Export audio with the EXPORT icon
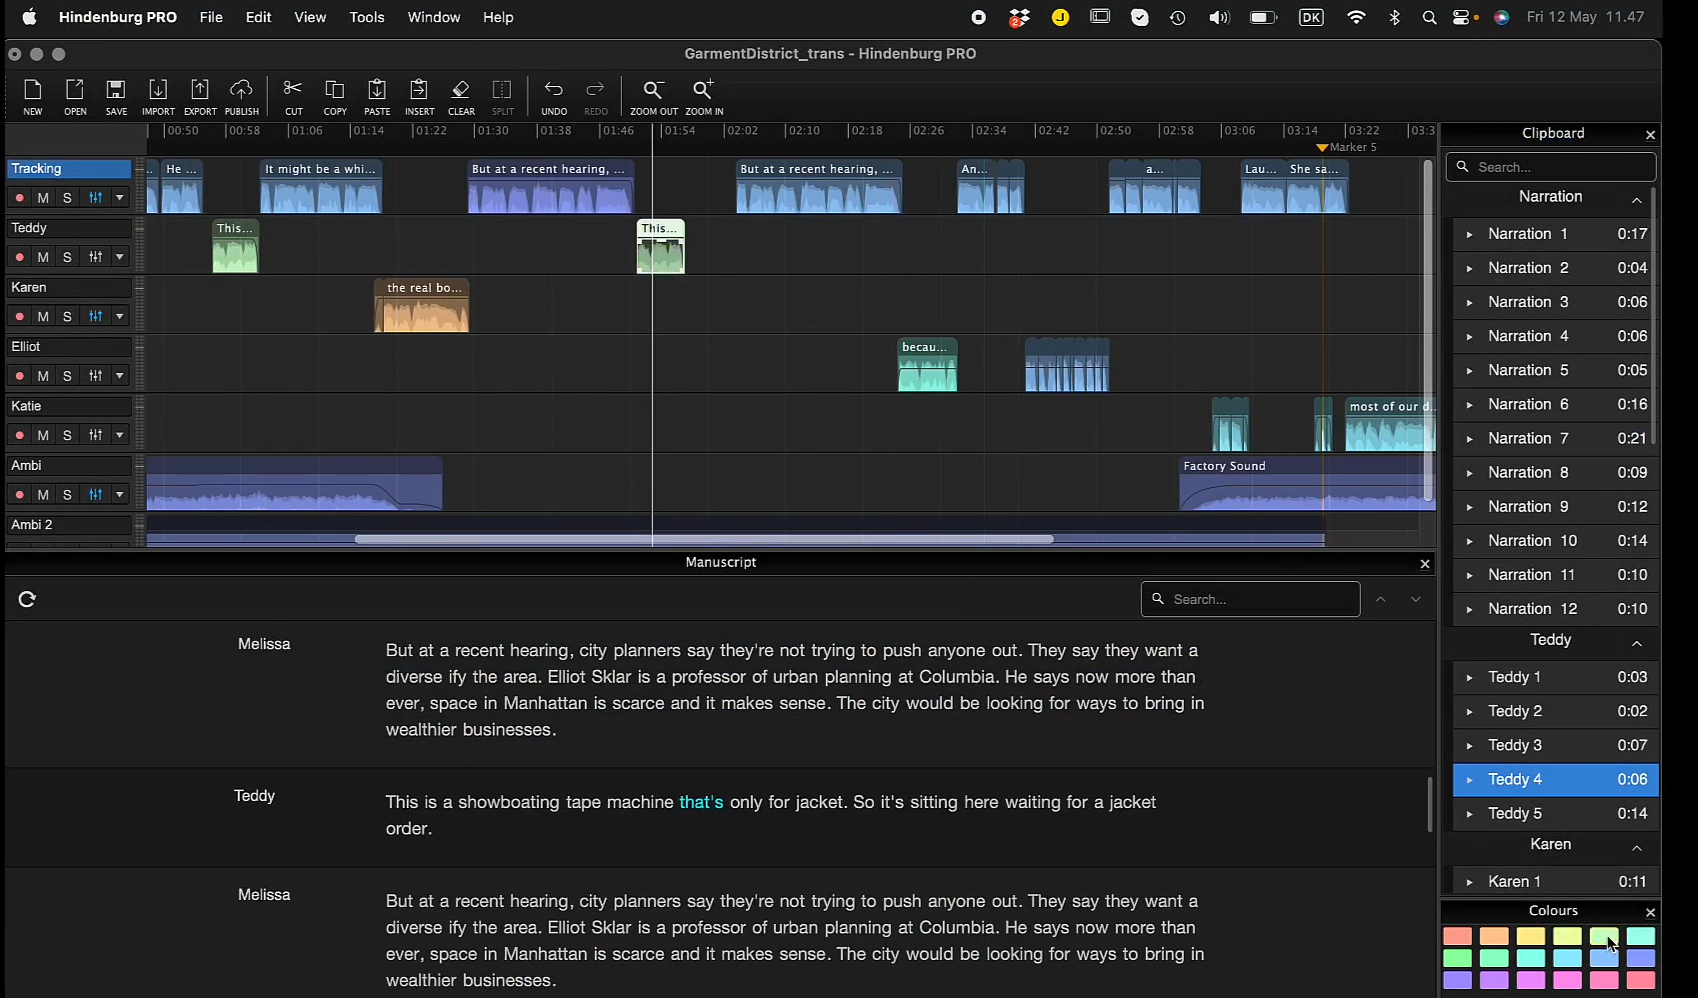The image size is (1698, 998). point(200,97)
